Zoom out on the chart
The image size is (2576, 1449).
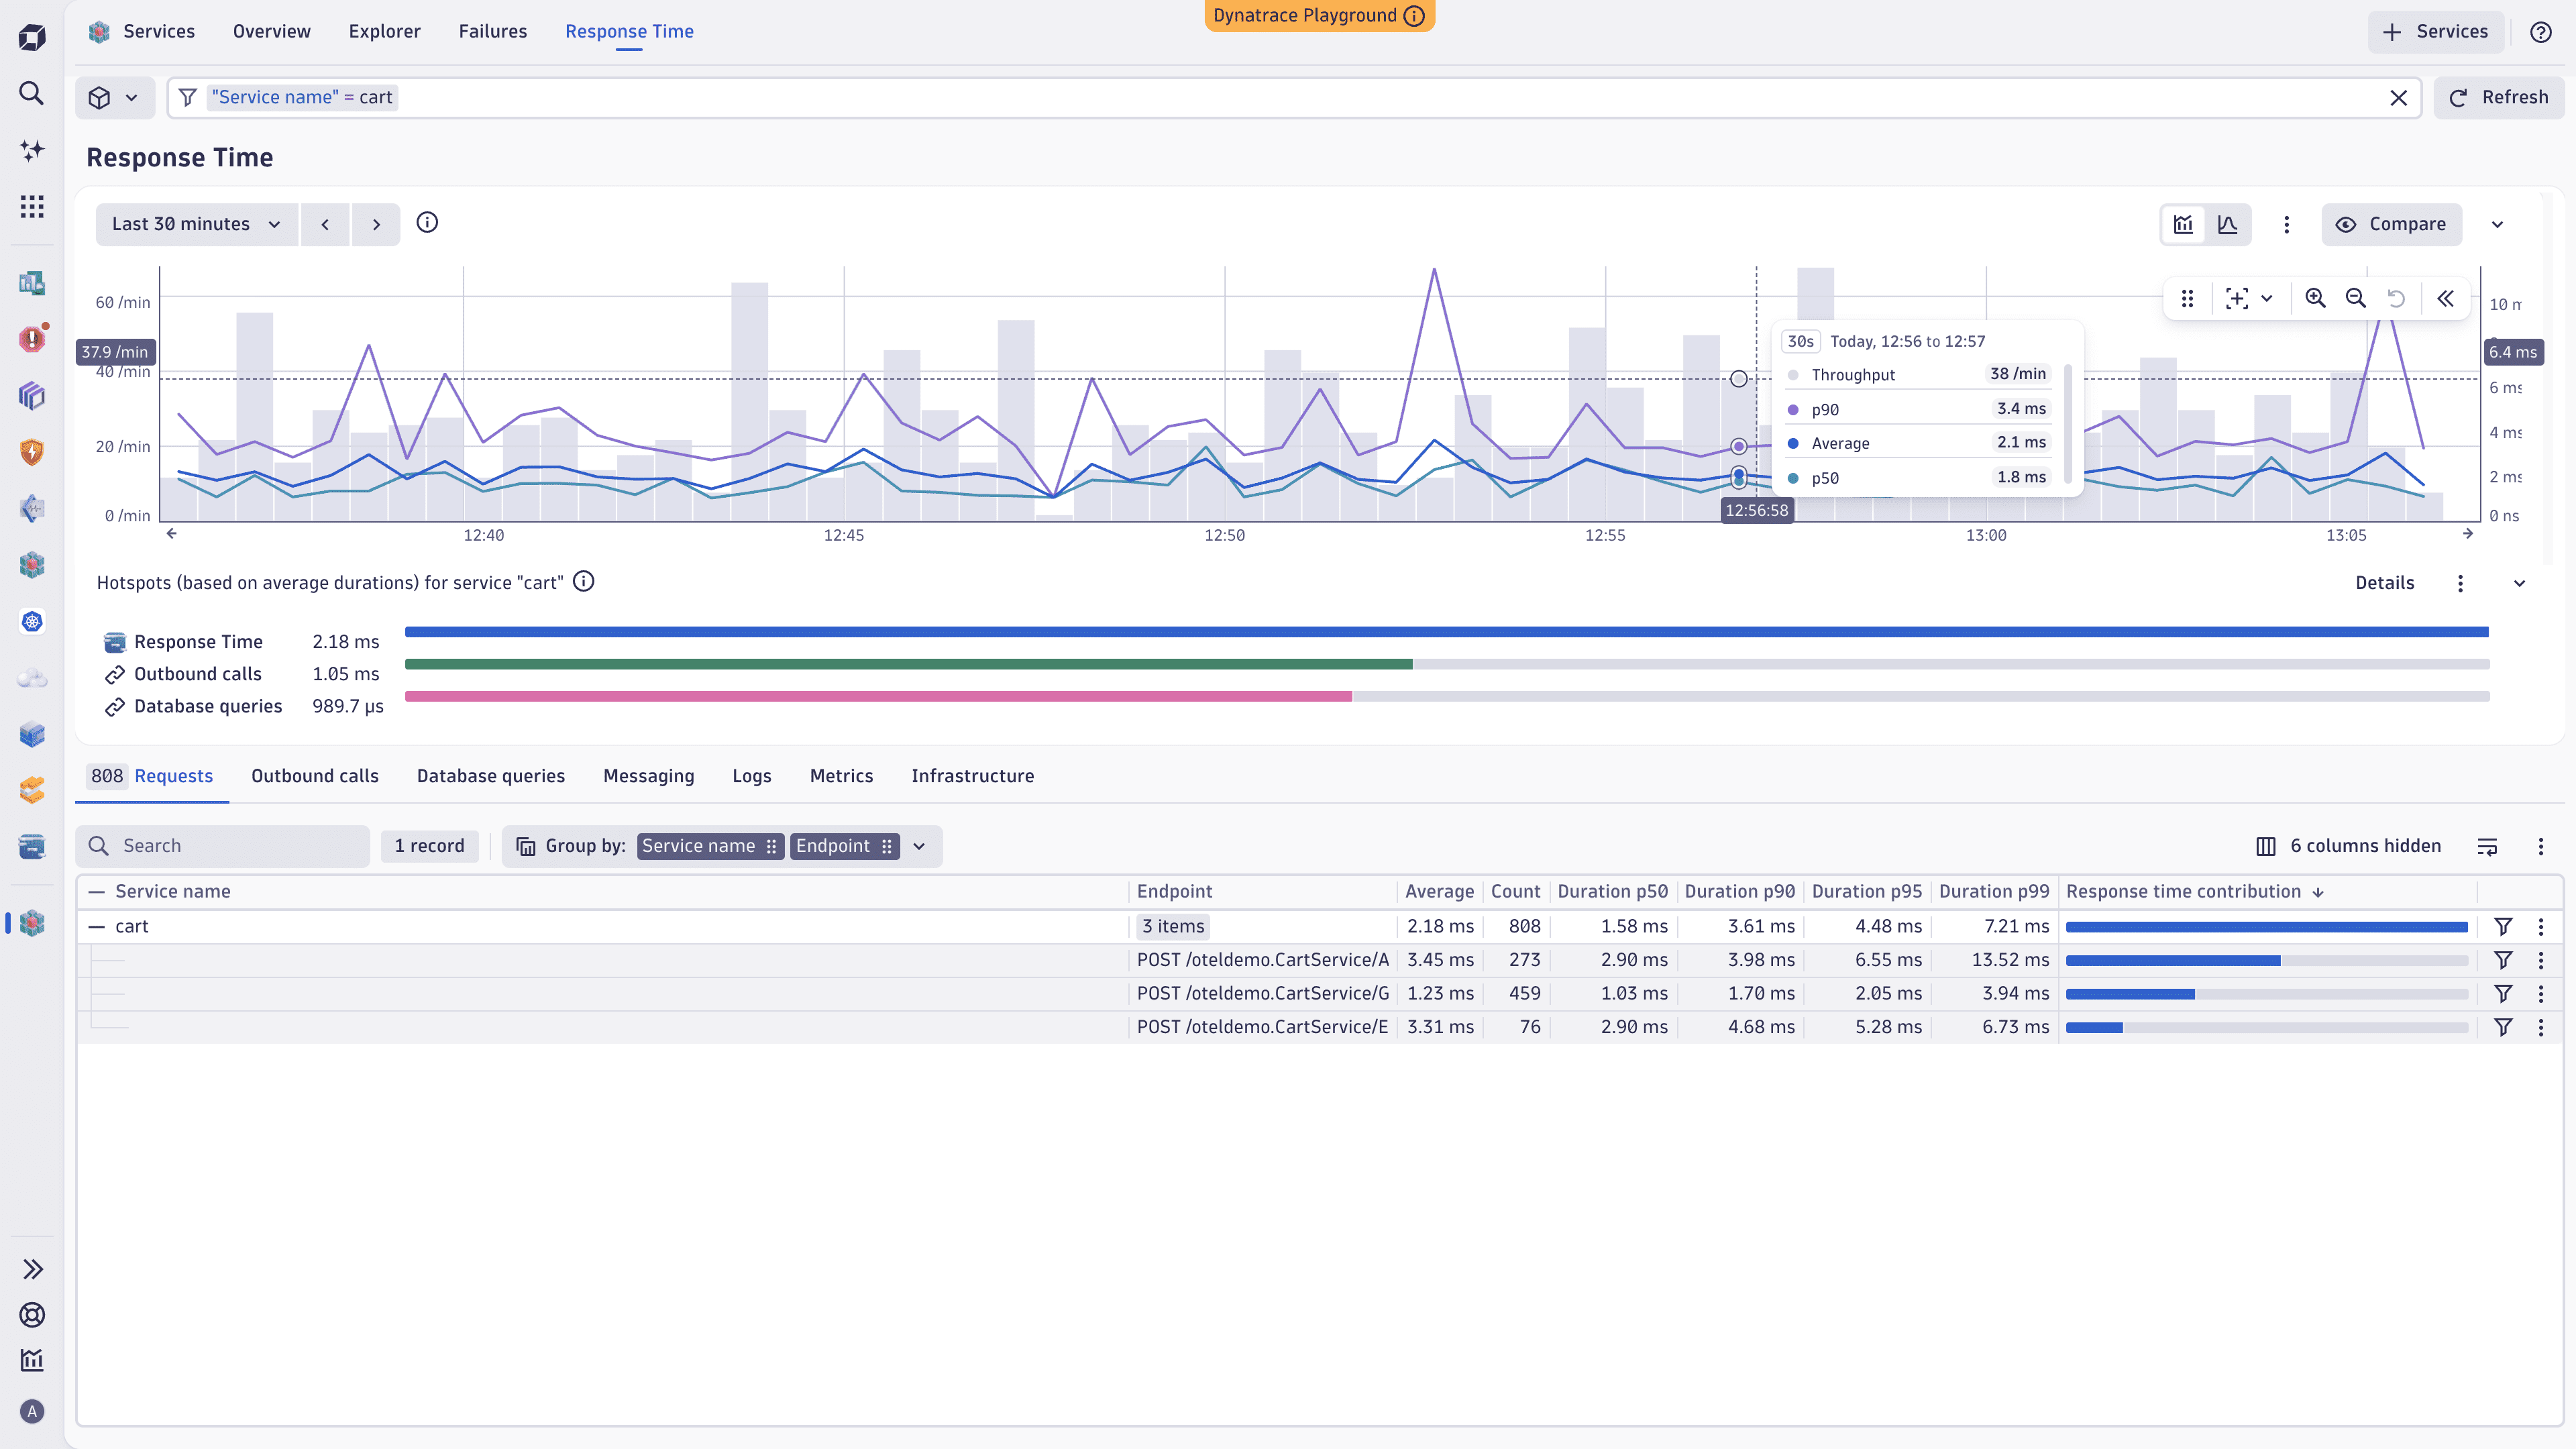tap(2355, 298)
